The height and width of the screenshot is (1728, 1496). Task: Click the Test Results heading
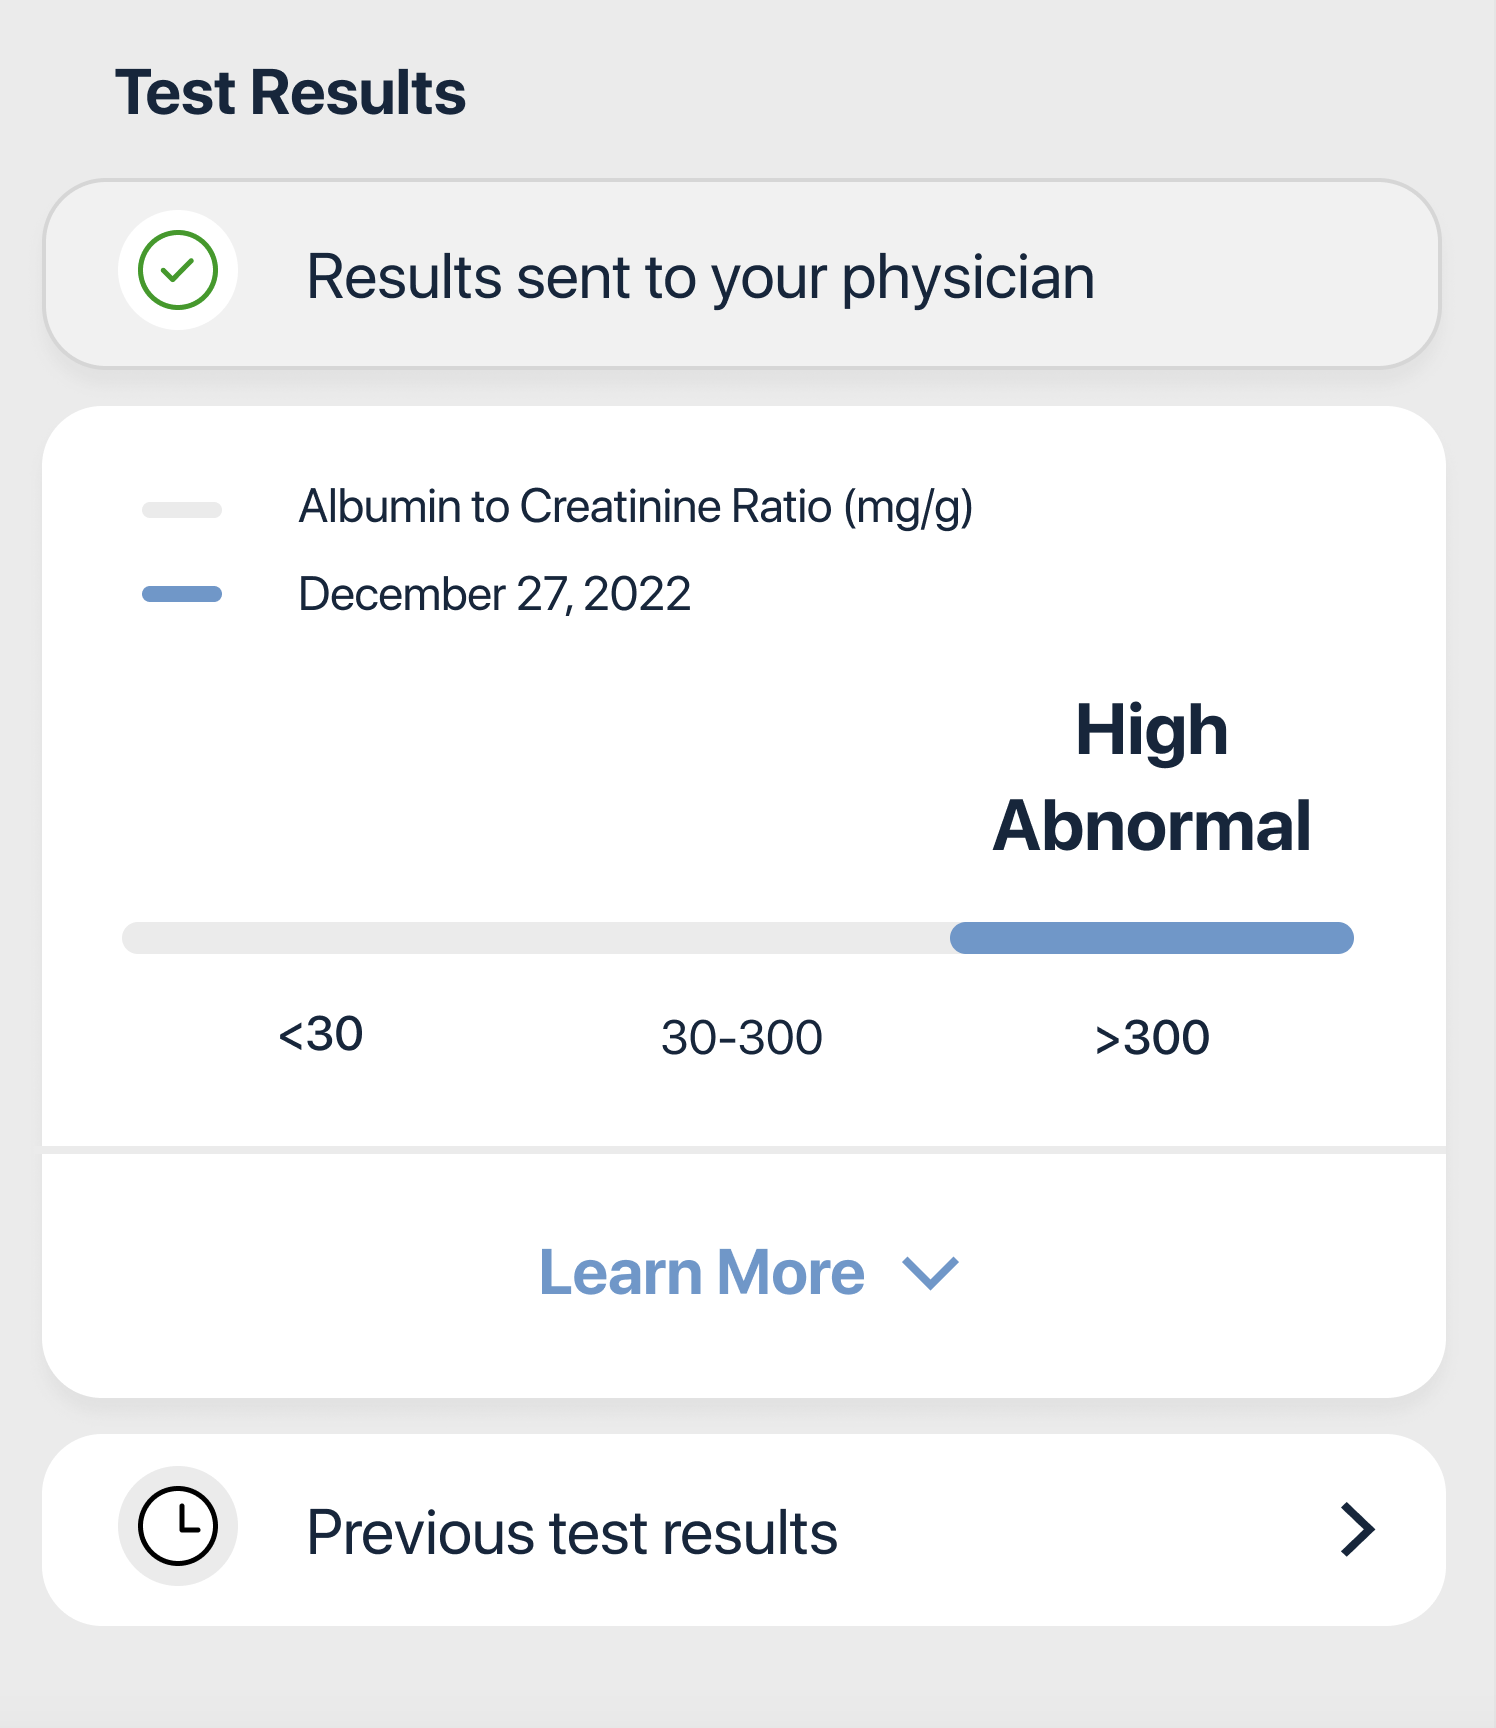tap(291, 92)
